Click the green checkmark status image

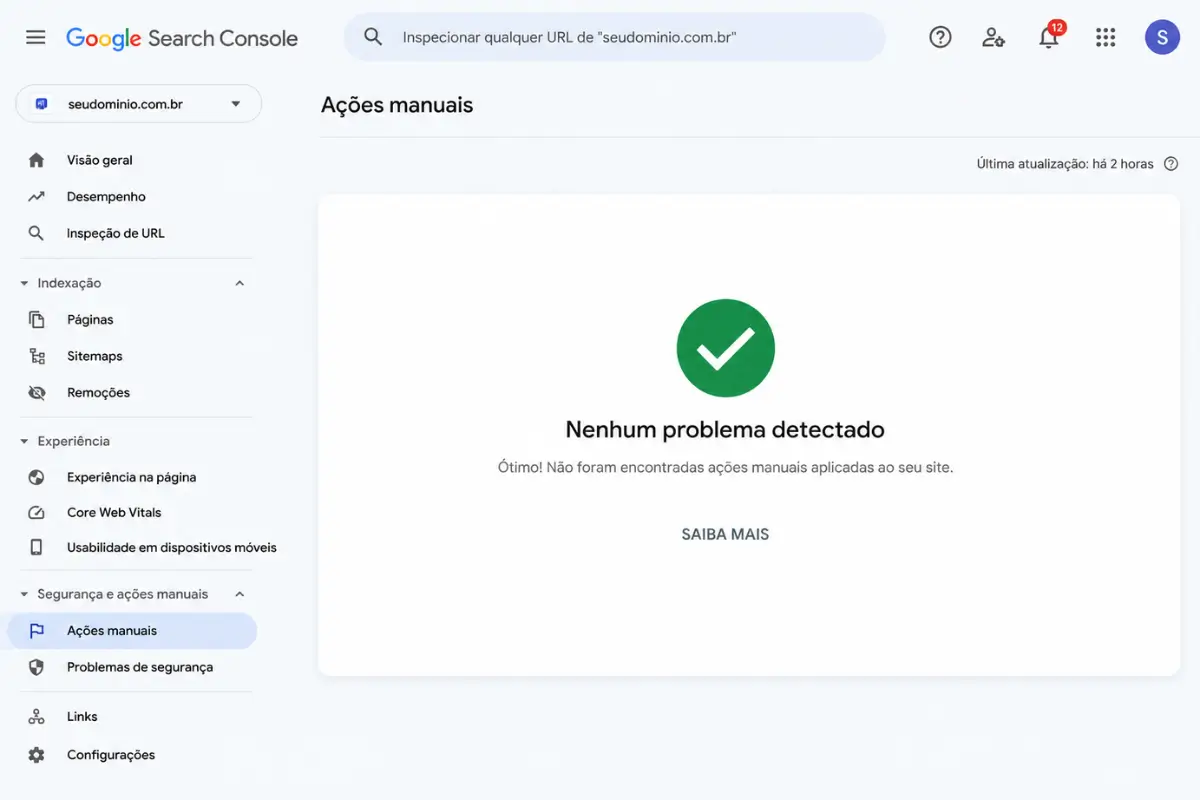pos(725,348)
